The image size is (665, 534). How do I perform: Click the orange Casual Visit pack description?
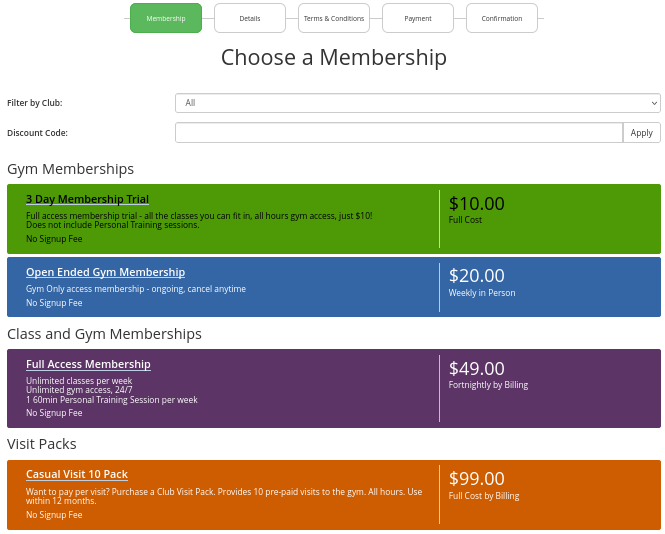pos(224,496)
